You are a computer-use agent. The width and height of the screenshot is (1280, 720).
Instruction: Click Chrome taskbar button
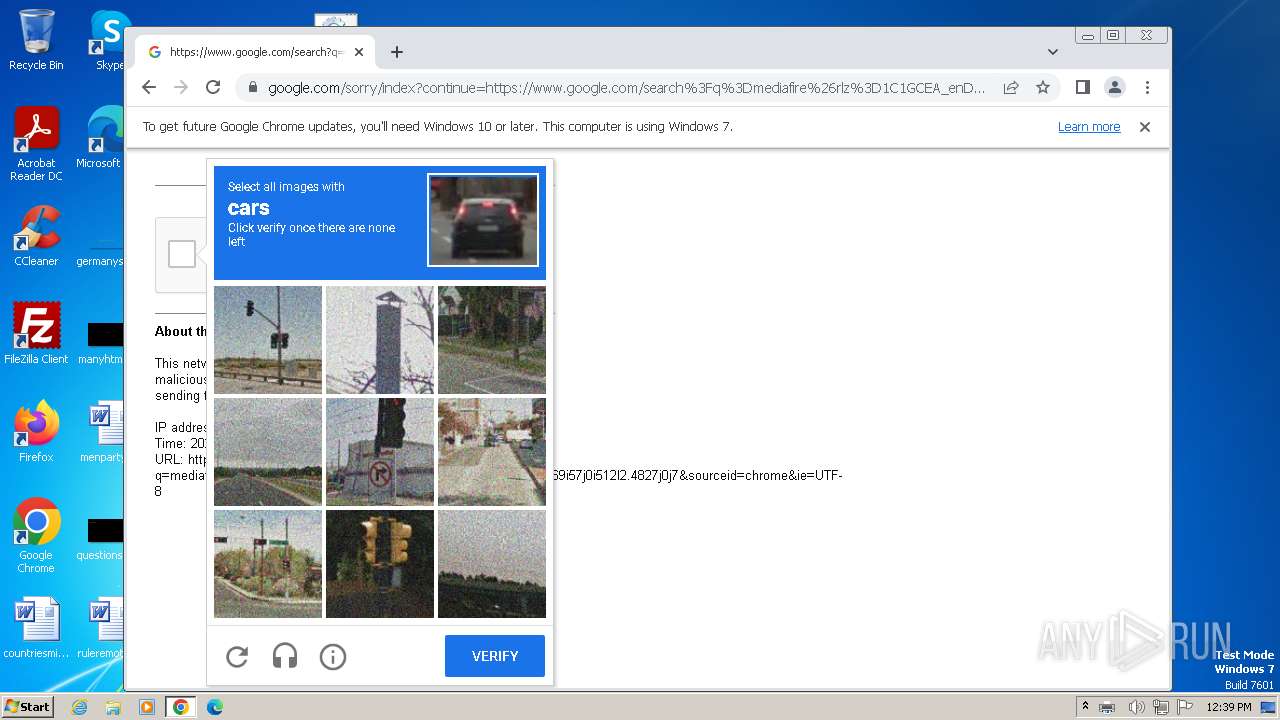point(180,707)
